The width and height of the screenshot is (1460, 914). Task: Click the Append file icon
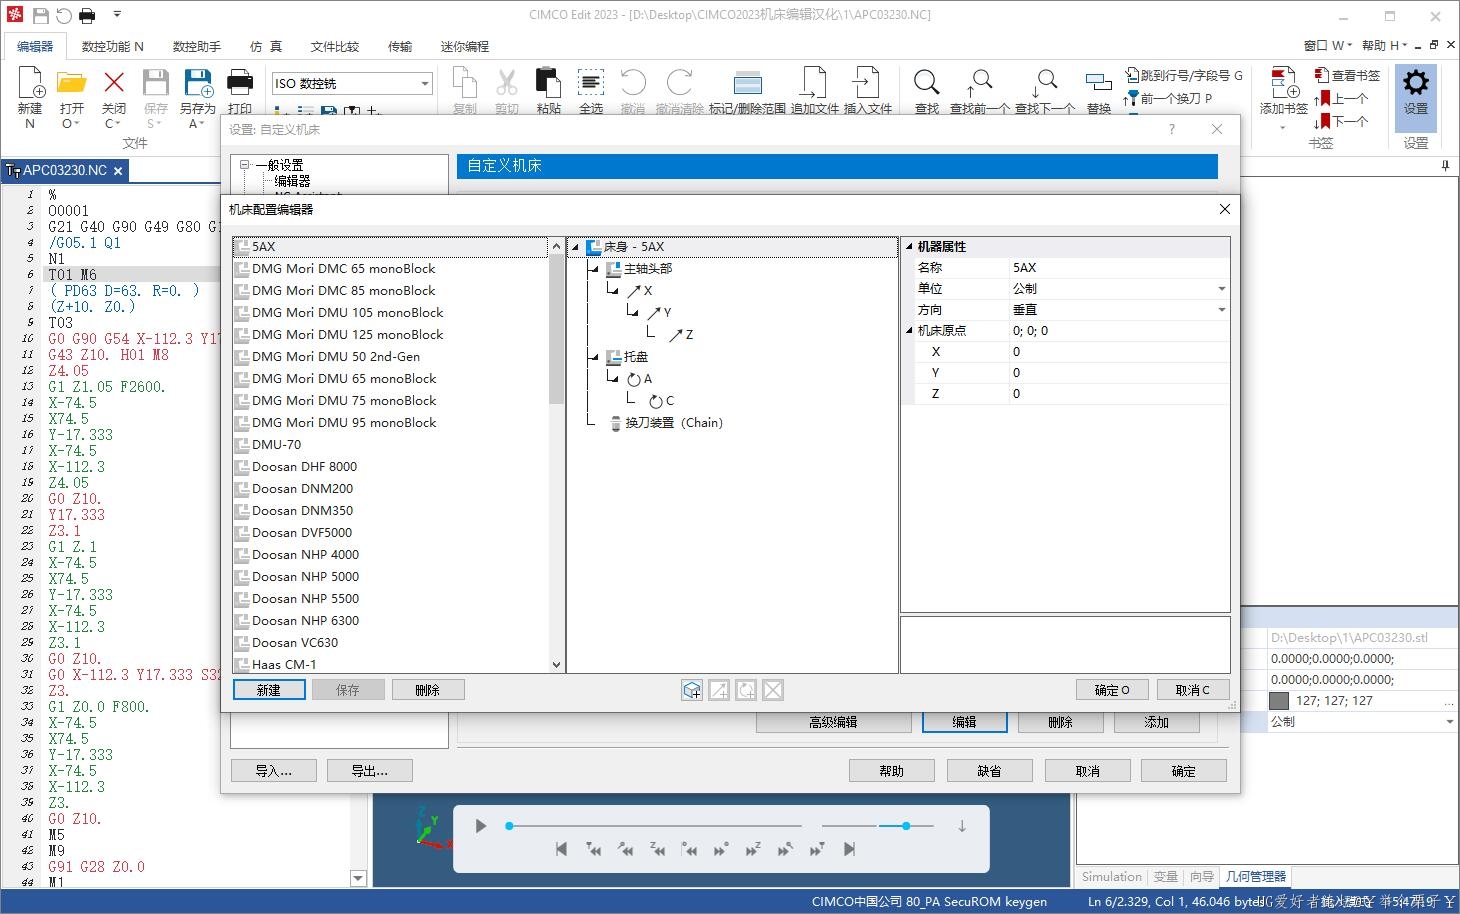tap(814, 83)
